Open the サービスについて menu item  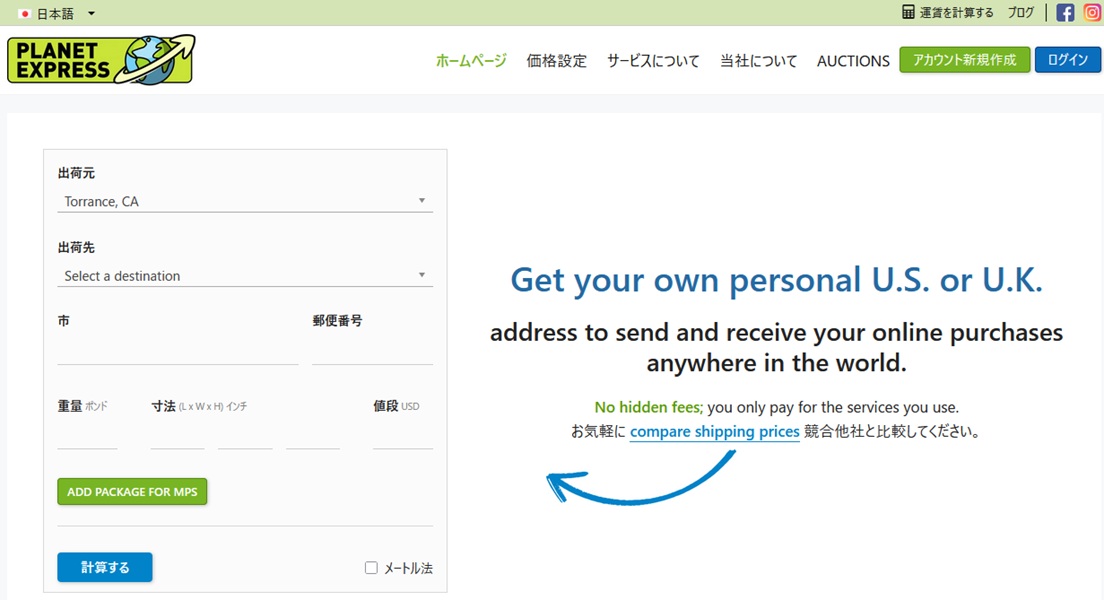[x=653, y=61]
